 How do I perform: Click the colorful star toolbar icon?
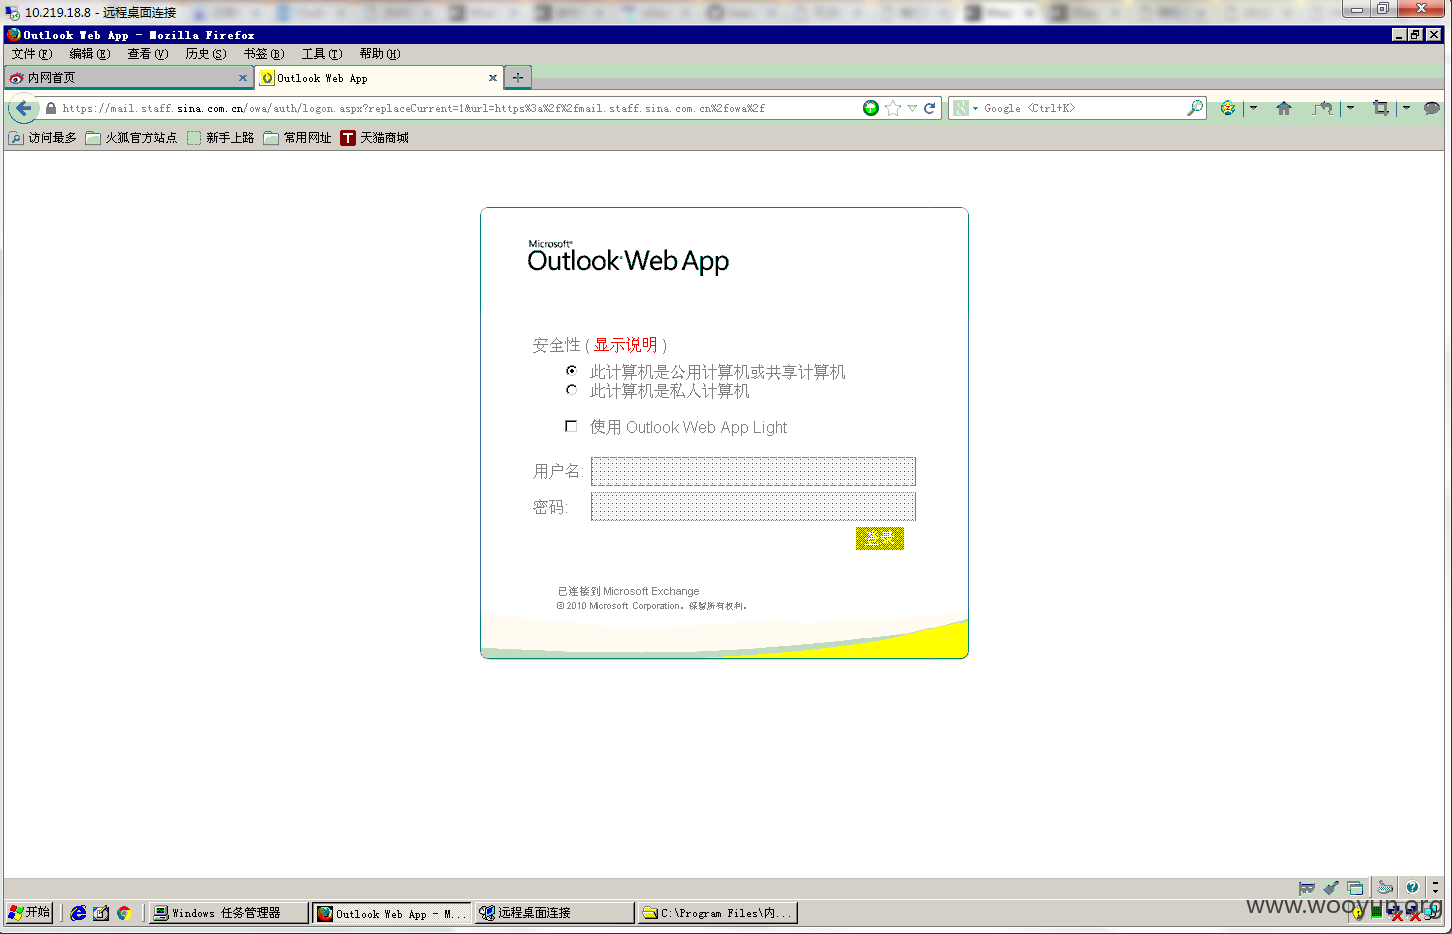(x=1228, y=108)
